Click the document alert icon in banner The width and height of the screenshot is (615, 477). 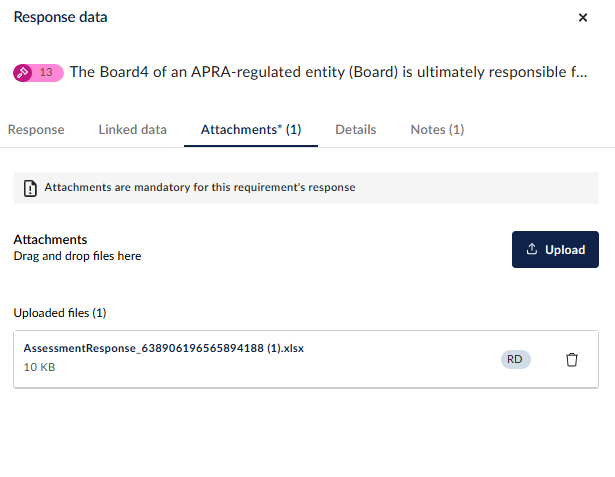(x=30, y=188)
